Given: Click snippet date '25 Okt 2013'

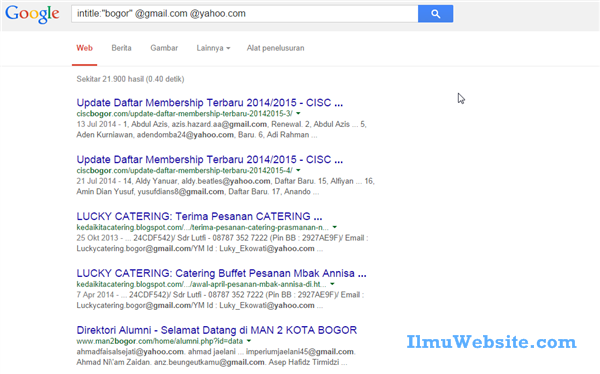Looking at the screenshot, I should click(x=96, y=238).
